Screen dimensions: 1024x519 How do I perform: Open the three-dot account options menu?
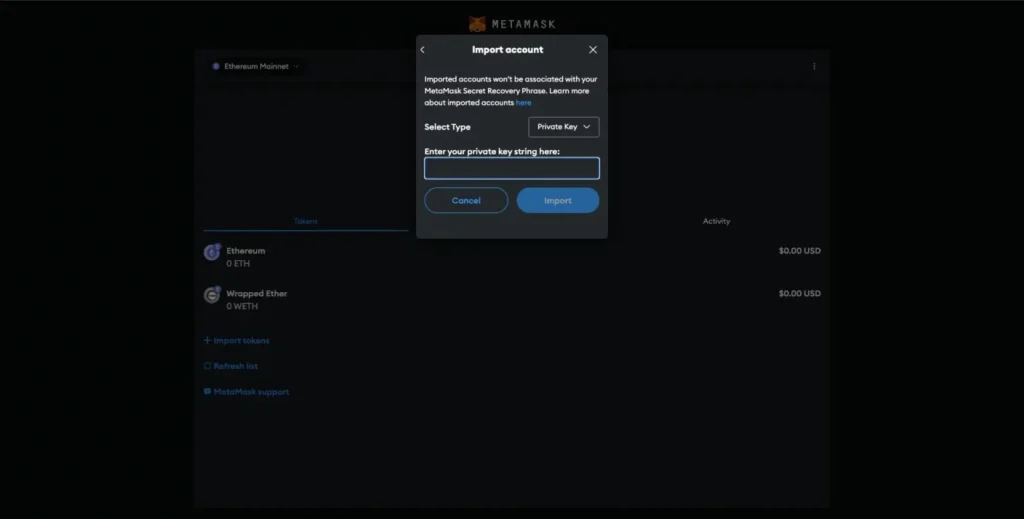(814, 66)
